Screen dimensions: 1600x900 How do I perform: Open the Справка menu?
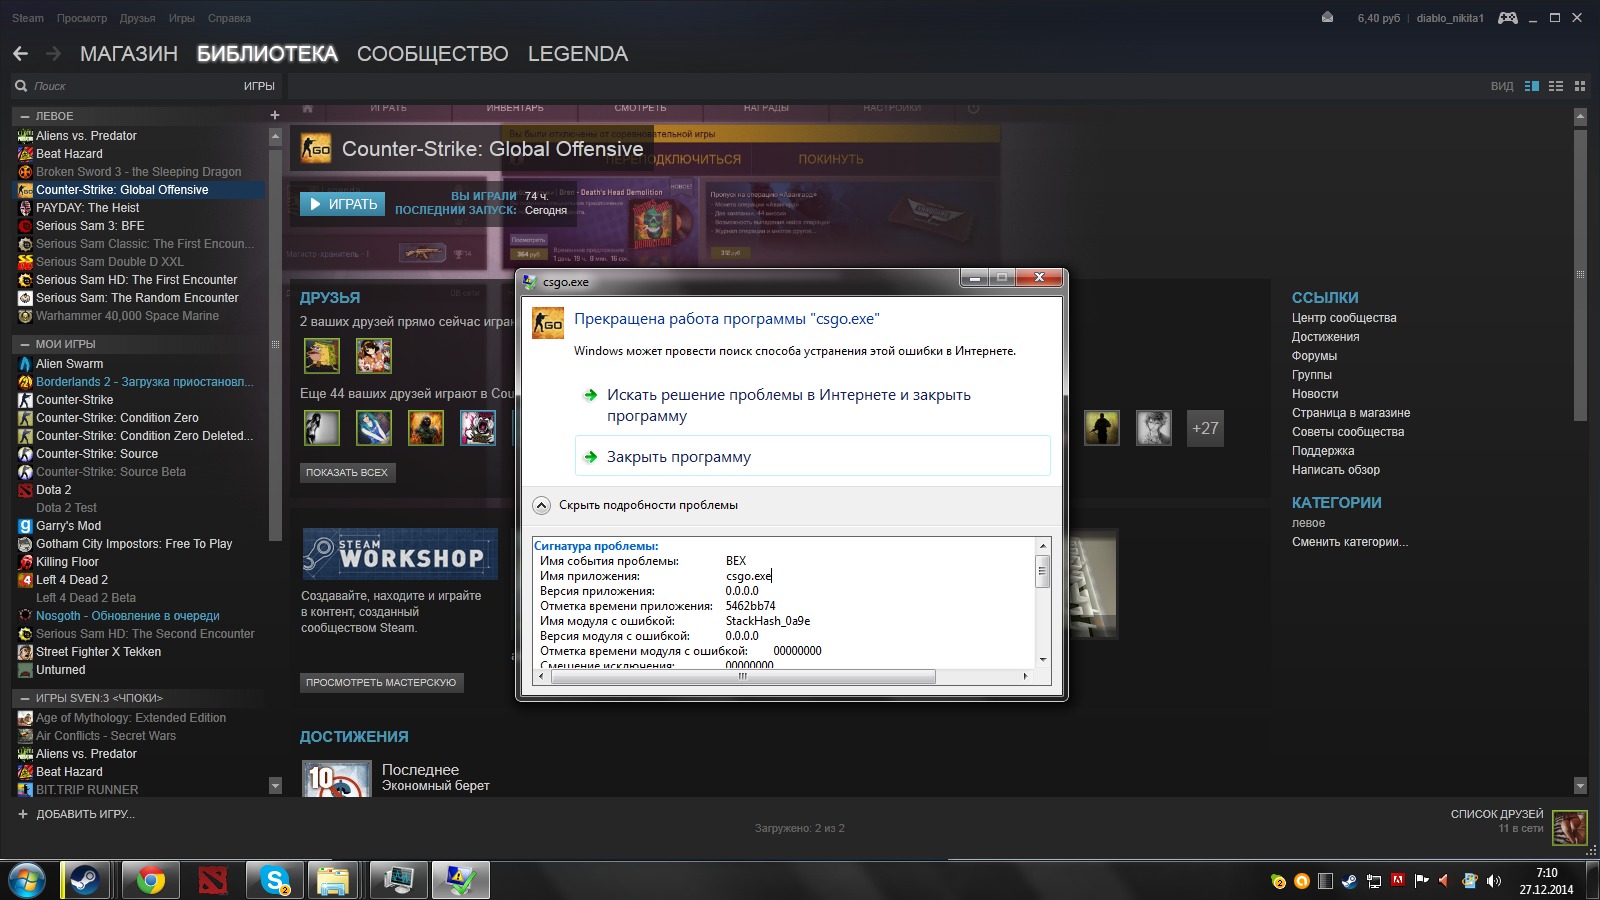(x=229, y=18)
